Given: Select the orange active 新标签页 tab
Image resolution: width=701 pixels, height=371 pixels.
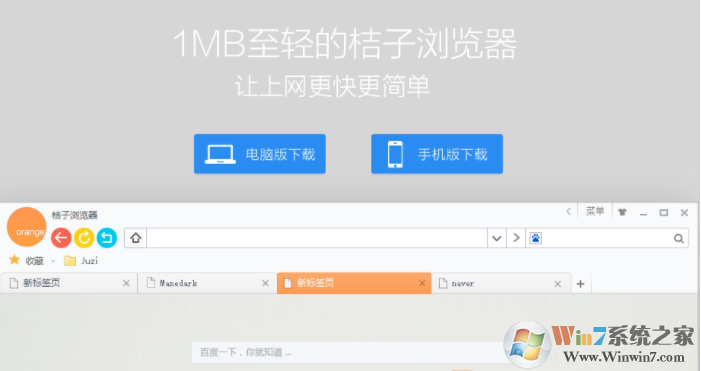Looking at the screenshot, I should (x=354, y=283).
